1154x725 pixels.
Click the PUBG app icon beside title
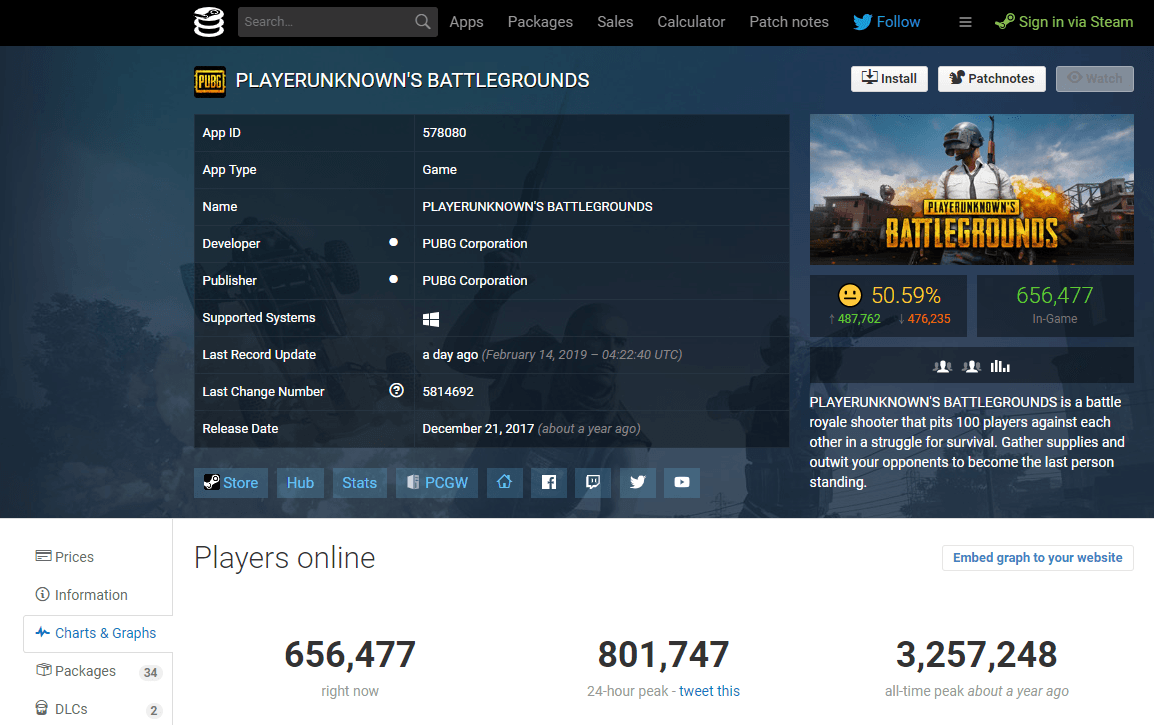[210, 81]
